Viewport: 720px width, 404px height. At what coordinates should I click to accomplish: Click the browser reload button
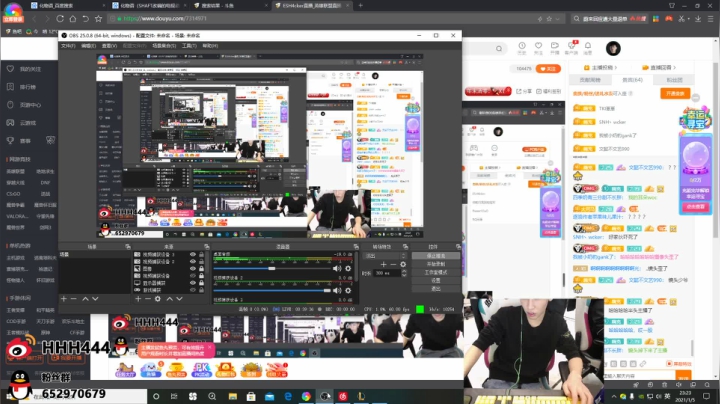(x=60, y=19)
